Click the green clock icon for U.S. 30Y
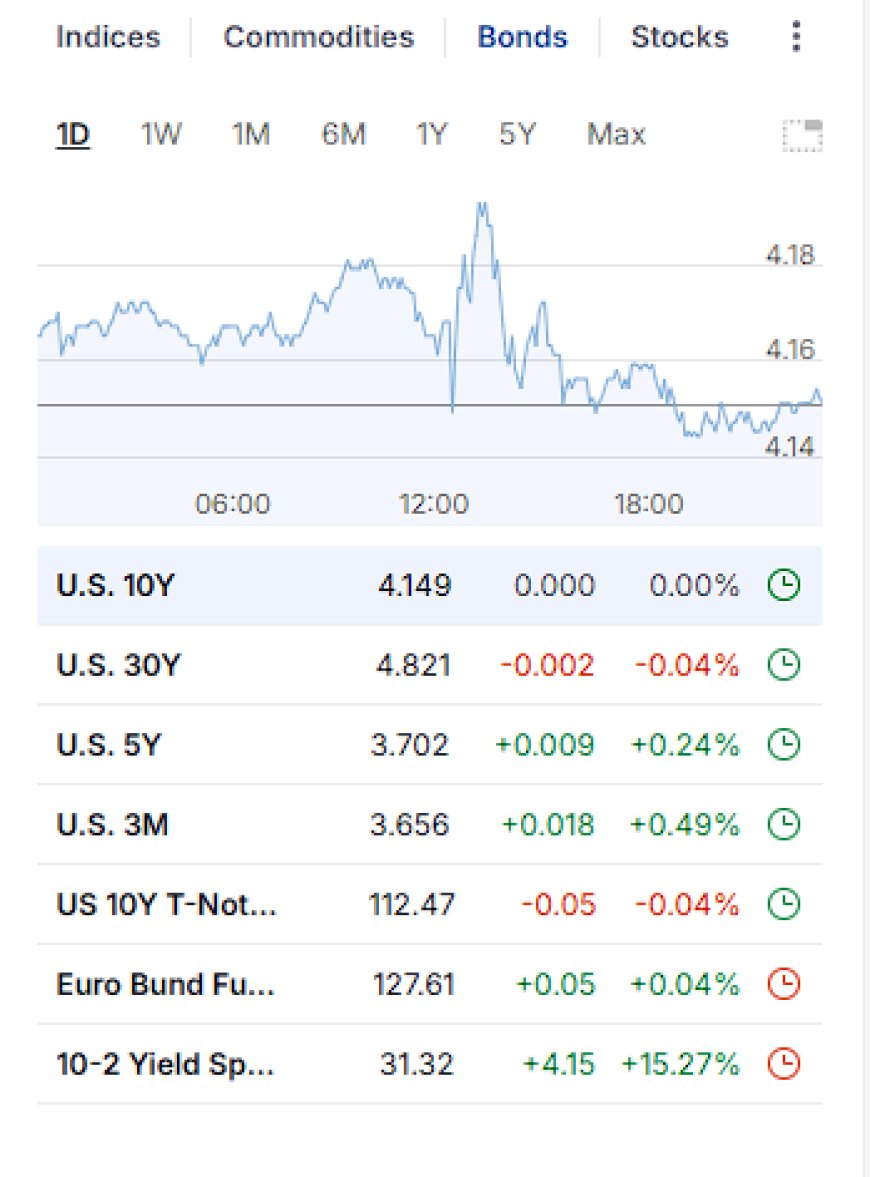Image resolution: width=870 pixels, height=1177 pixels. [x=784, y=665]
